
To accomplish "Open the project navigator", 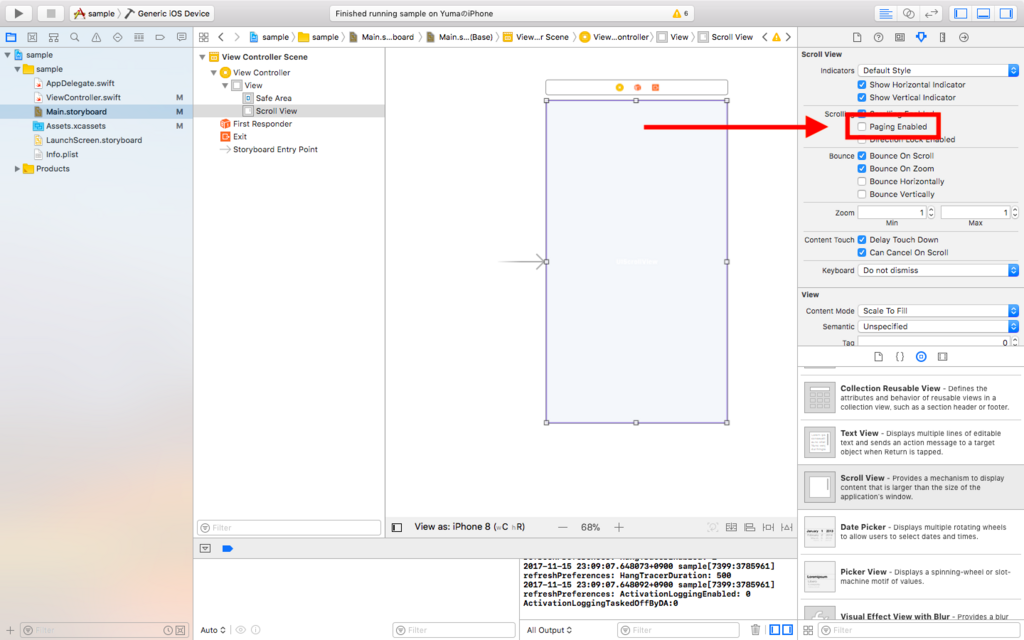I will coord(11,37).
